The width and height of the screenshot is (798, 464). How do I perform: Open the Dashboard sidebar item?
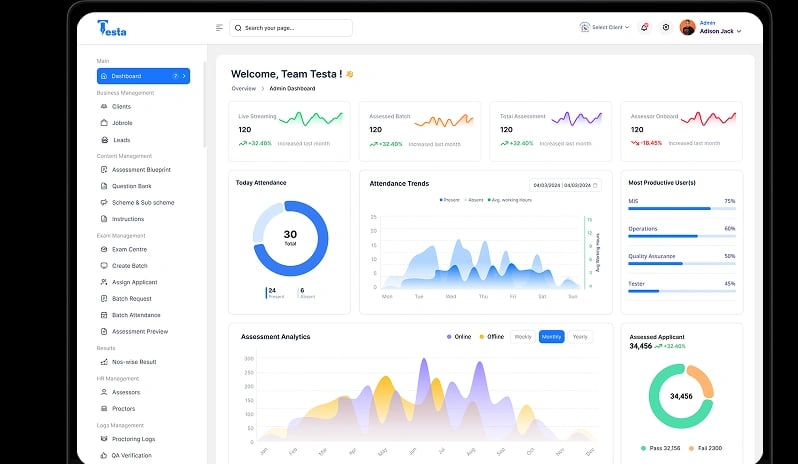(142, 76)
